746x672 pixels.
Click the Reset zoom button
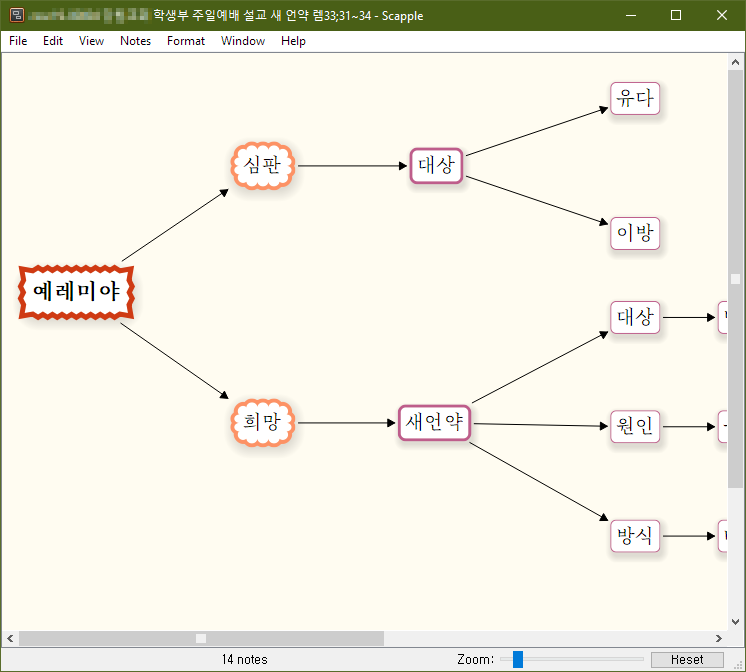[x=686, y=660]
